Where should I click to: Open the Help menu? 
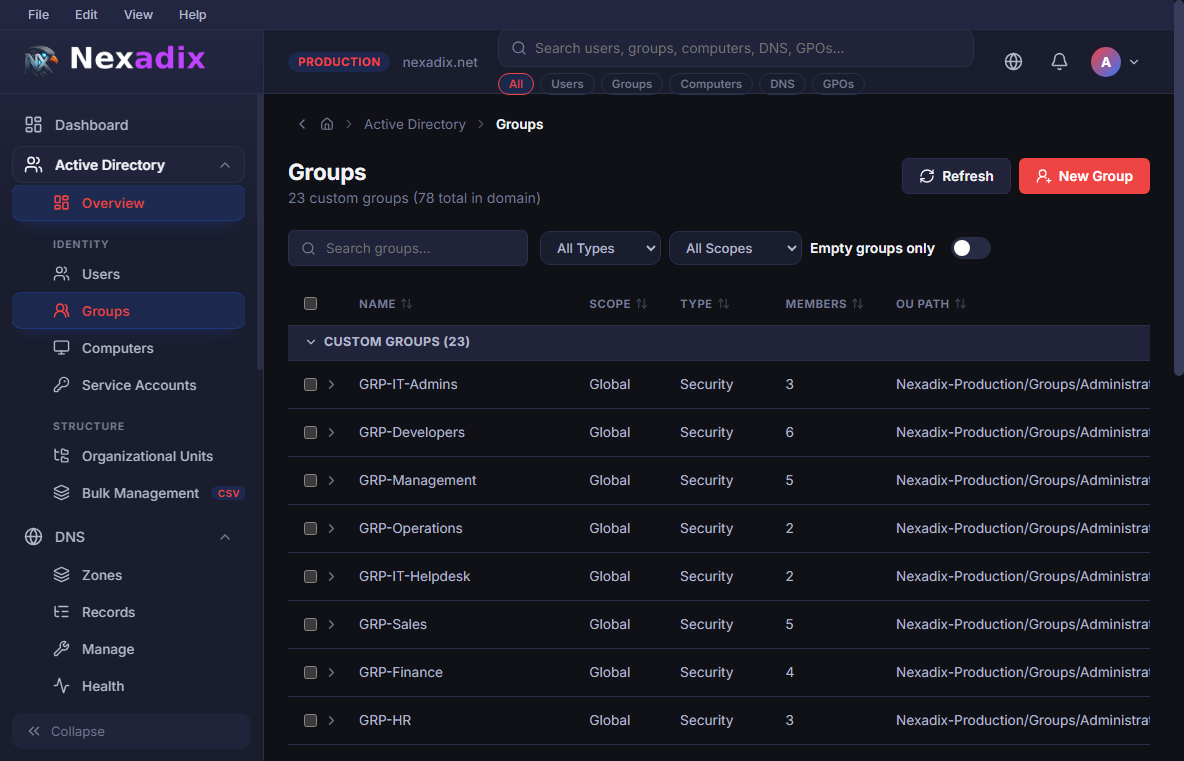[193, 14]
